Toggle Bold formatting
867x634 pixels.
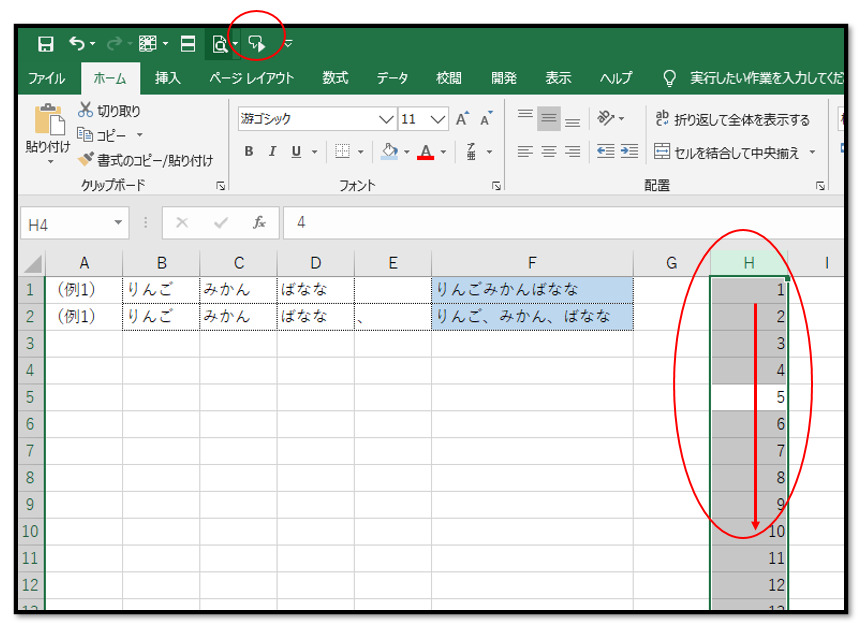pos(249,152)
